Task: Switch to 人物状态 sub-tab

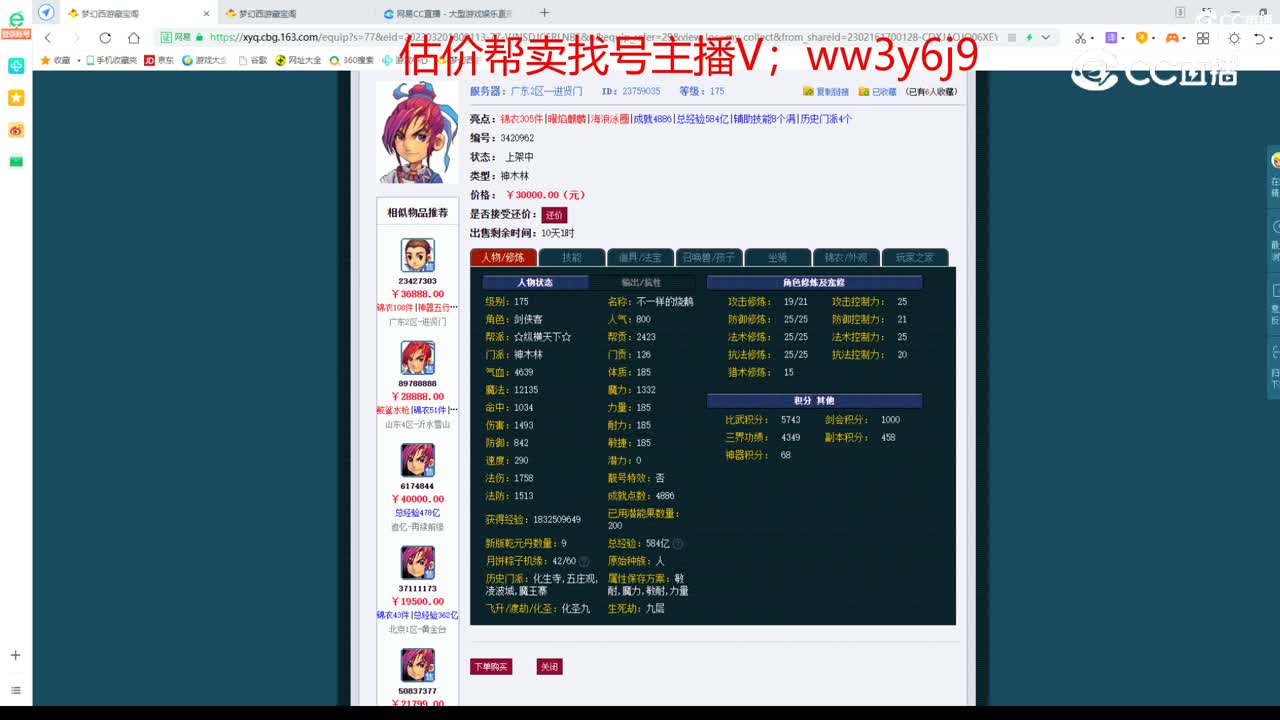Action: (535, 283)
